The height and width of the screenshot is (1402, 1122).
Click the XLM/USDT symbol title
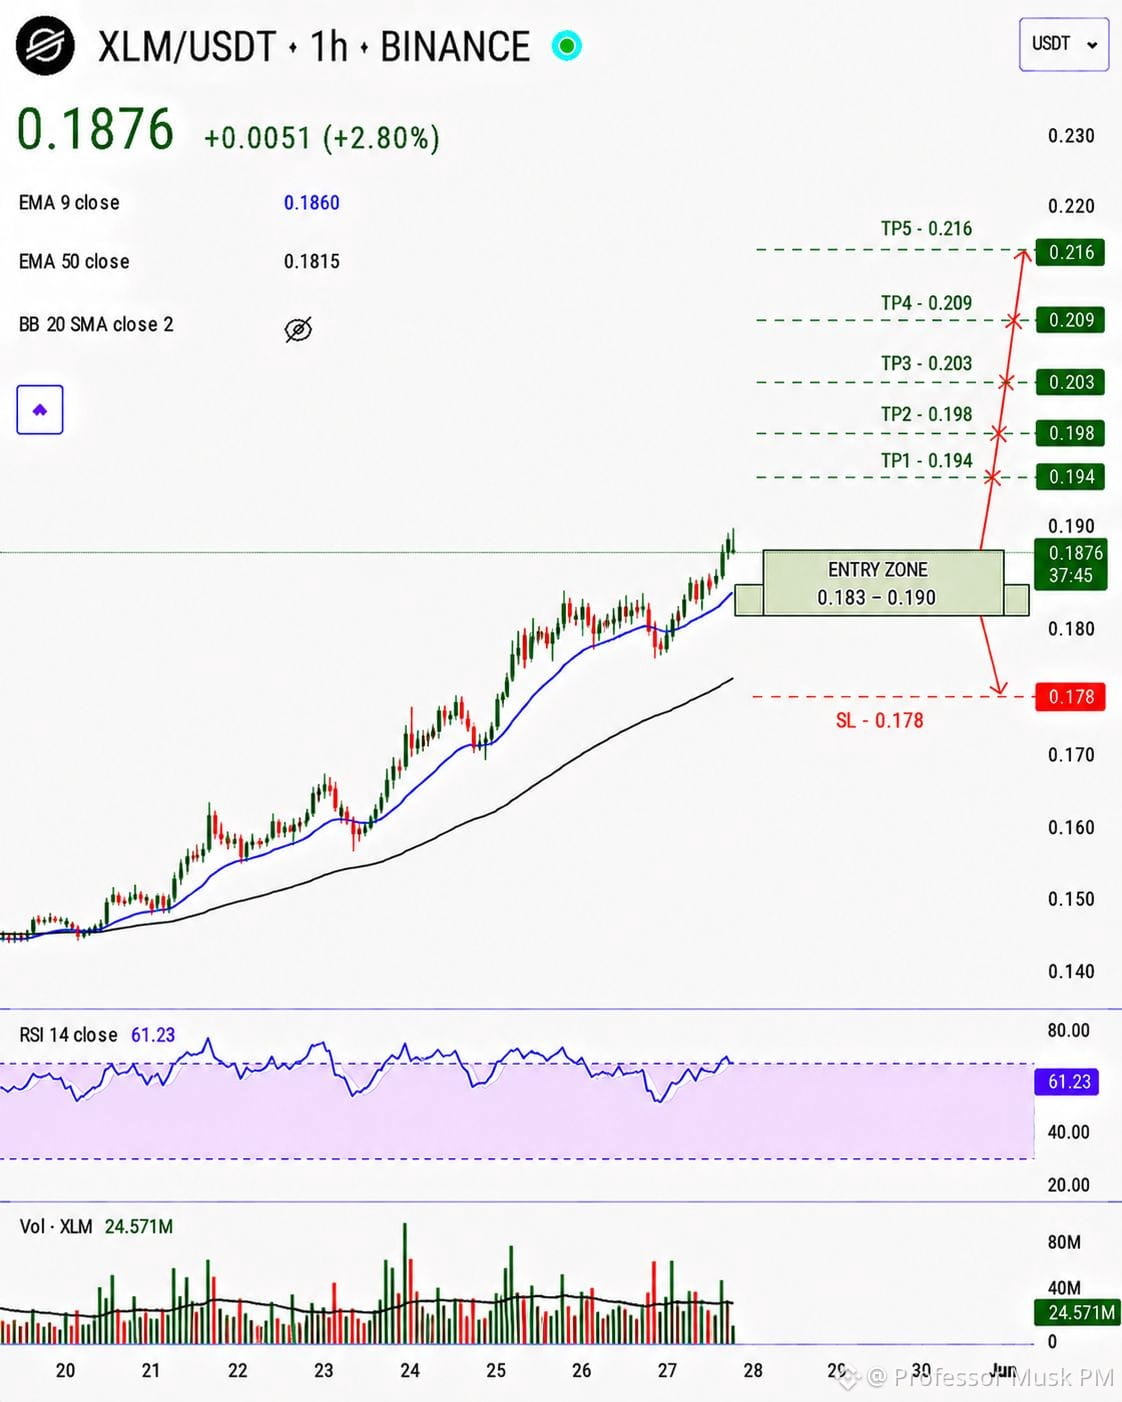pyautogui.click(x=186, y=47)
